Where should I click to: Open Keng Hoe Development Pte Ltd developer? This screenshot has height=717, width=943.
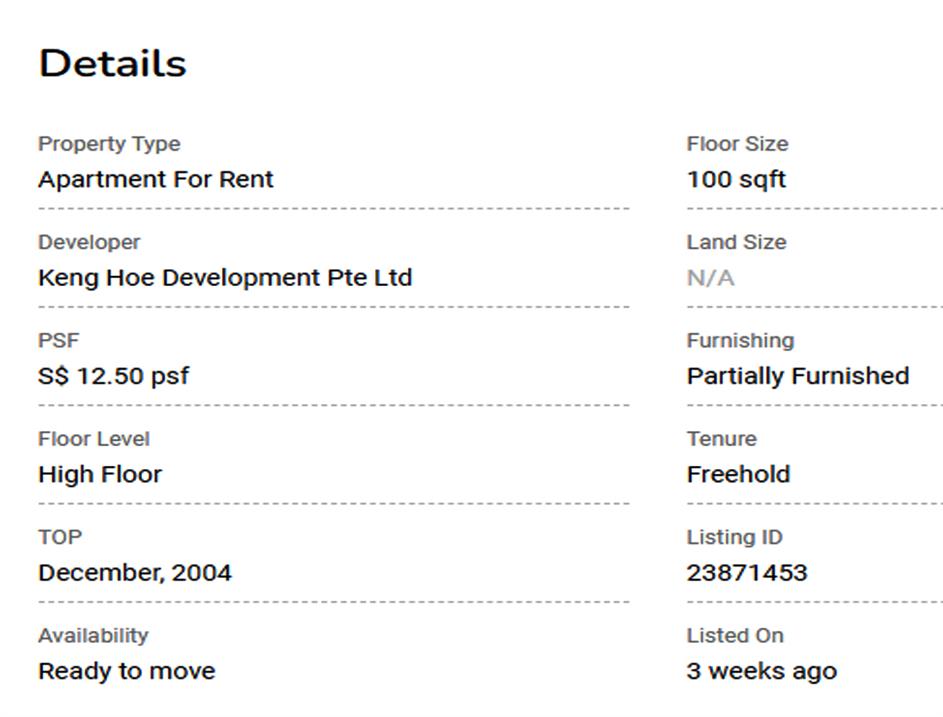point(224,278)
